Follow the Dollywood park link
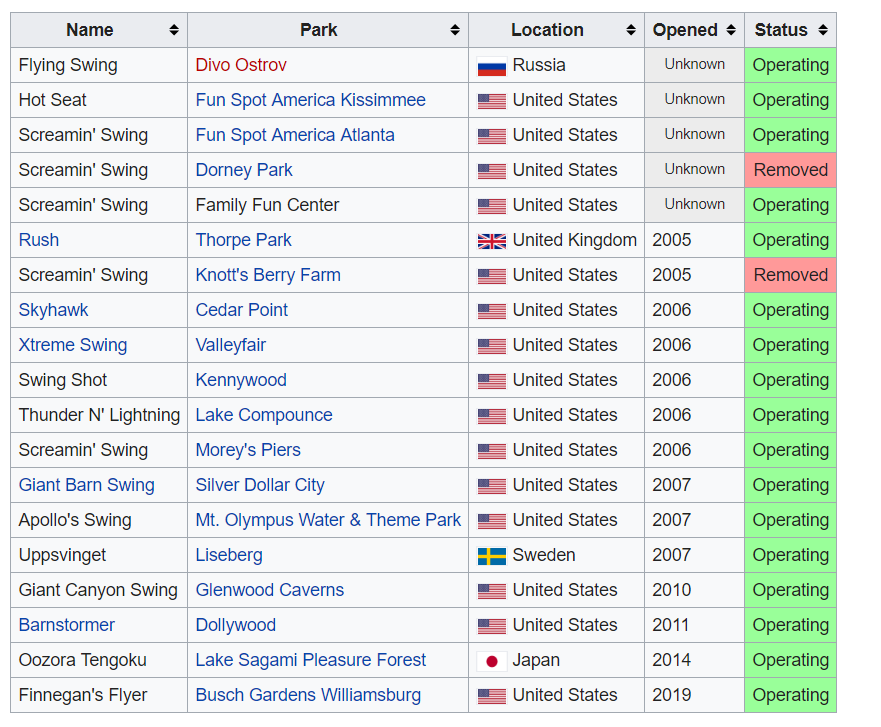This screenshot has width=881, height=727. click(235, 625)
